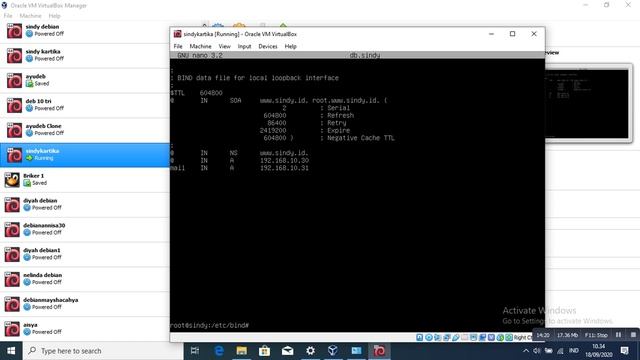640x360 pixels.
Task: Click mouse integration icon in VM status bar
Action: point(500,338)
